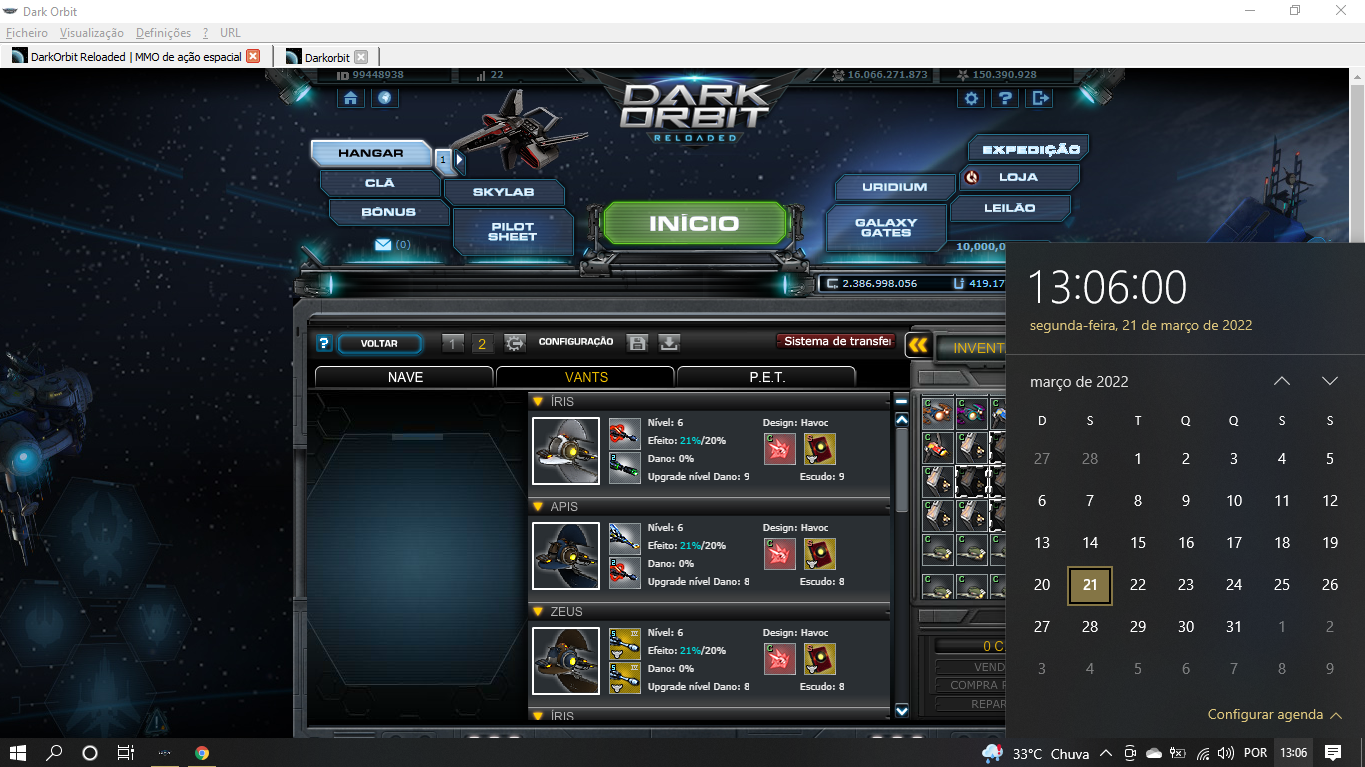
Task: Show hidden system tray icons
Action: pyautogui.click(x=1105, y=753)
